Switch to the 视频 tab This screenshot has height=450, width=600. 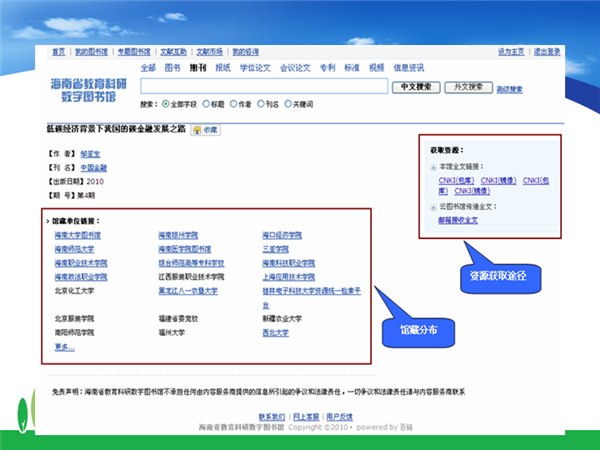pos(377,68)
